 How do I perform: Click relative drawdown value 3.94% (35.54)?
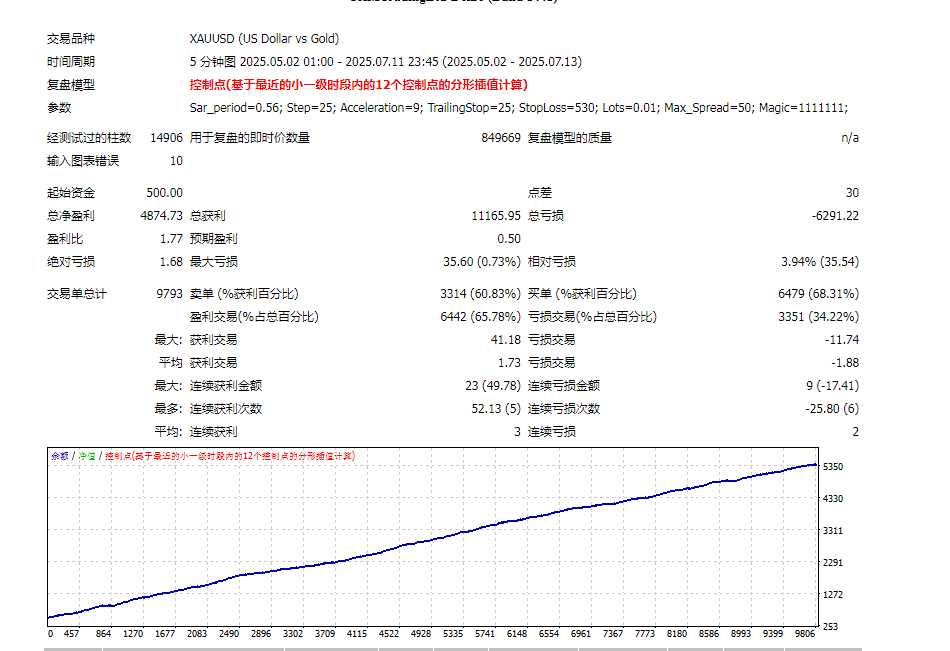tap(820, 262)
